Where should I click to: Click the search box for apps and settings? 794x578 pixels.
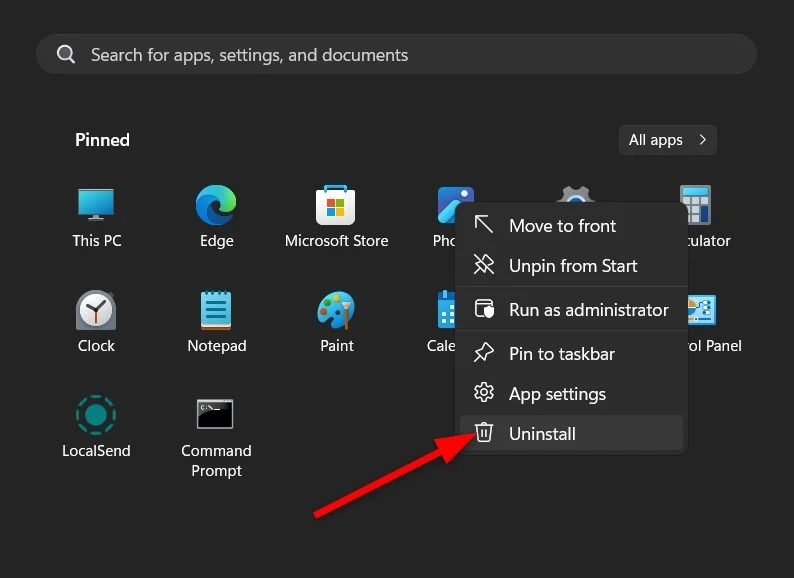click(397, 55)
